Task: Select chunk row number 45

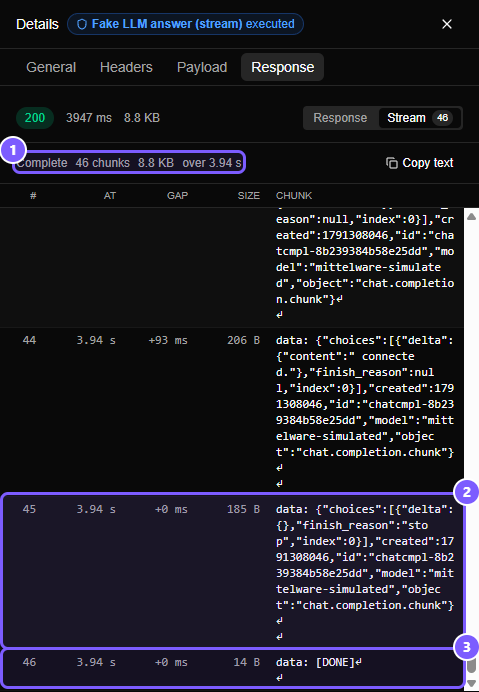Action: pos(232,570)
